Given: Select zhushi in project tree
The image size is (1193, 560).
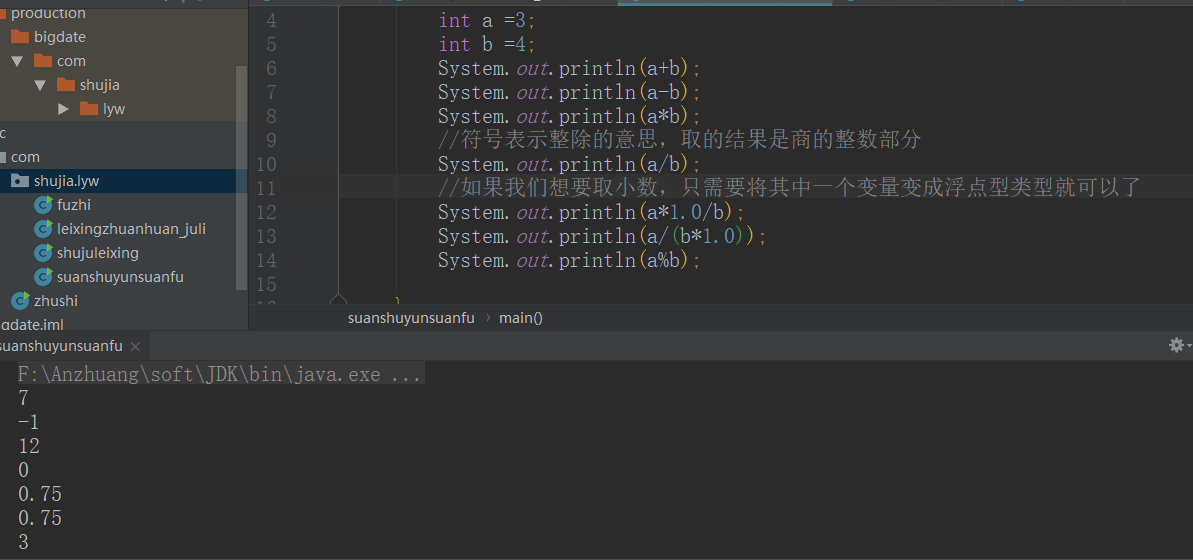Looking at the screenshot, I should [56, 301].
